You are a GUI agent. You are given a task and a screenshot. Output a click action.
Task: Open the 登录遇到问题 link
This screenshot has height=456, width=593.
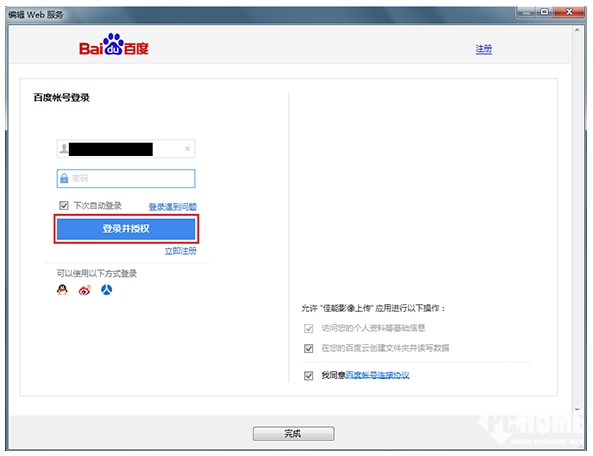172,206
